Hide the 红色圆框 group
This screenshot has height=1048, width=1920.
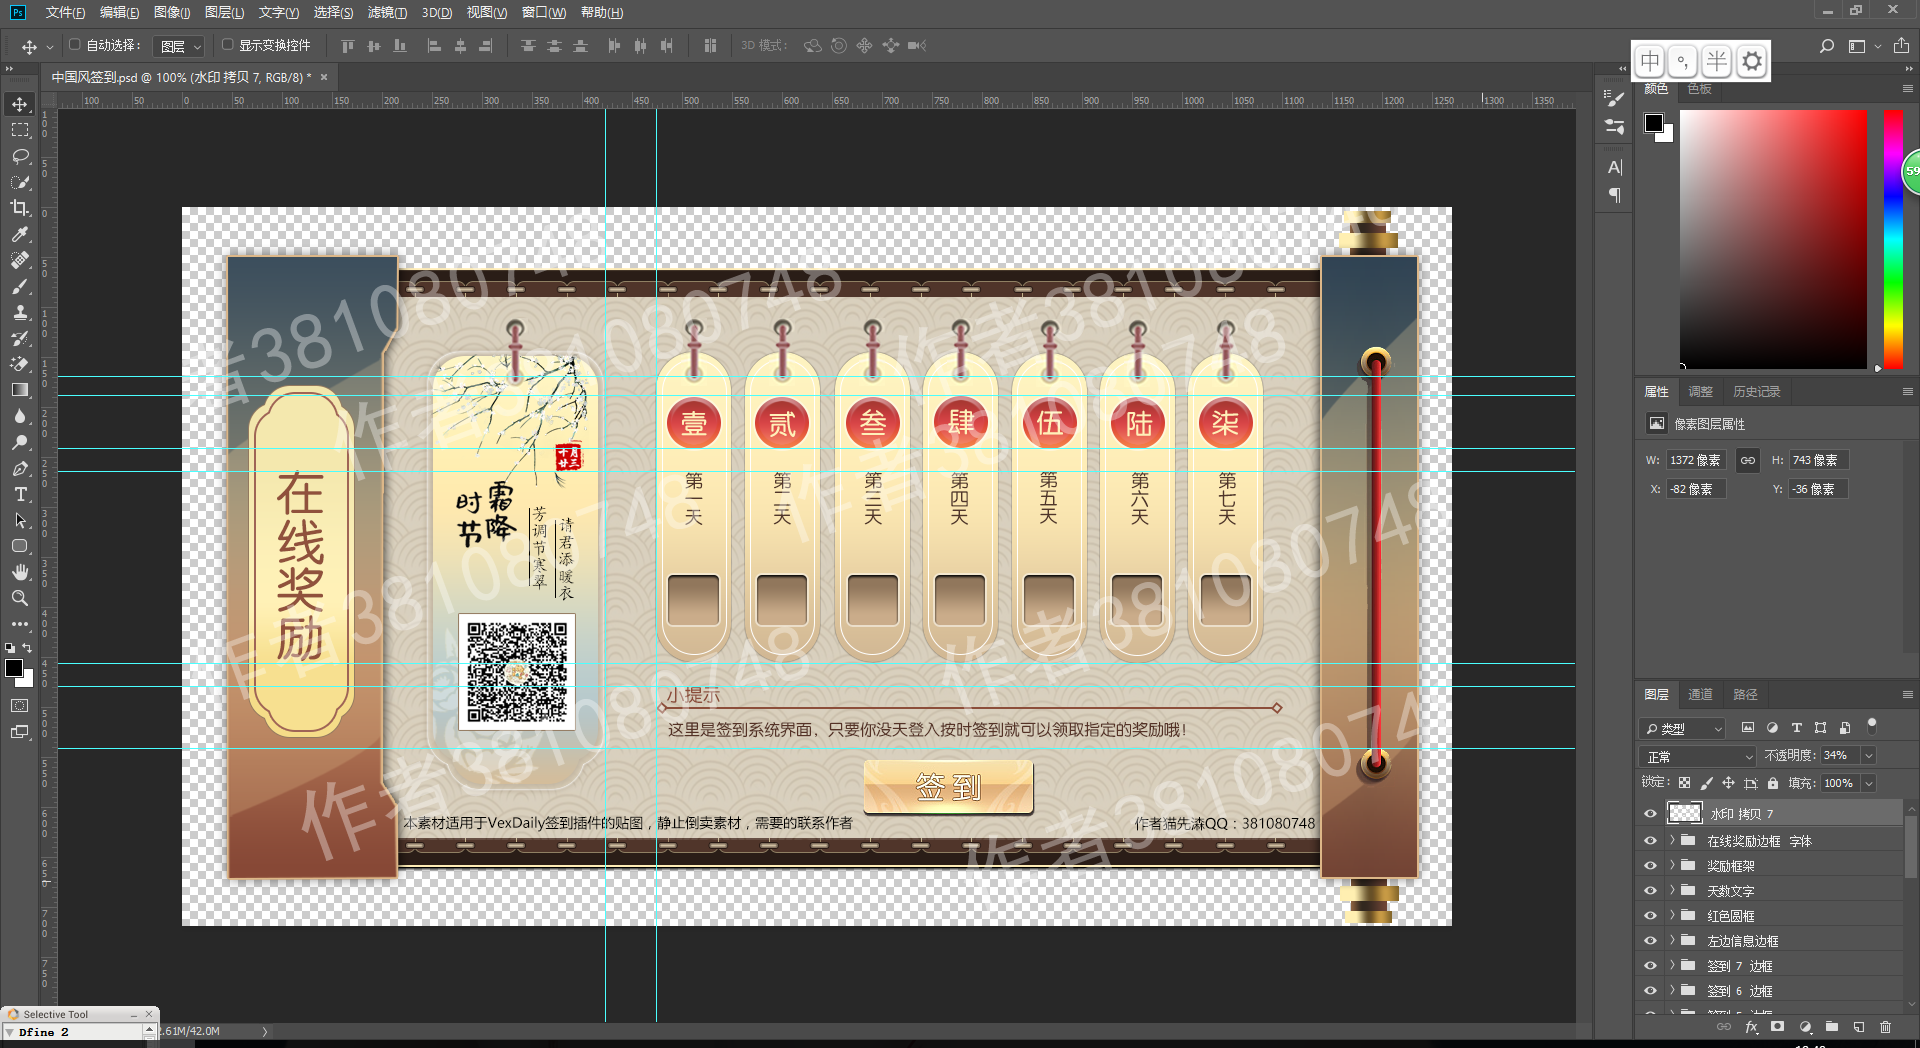1650,916
